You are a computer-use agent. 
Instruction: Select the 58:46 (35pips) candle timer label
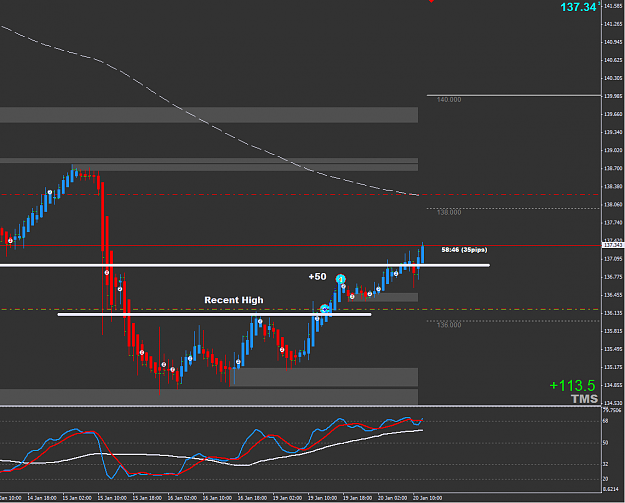click(x=464, y=250)
